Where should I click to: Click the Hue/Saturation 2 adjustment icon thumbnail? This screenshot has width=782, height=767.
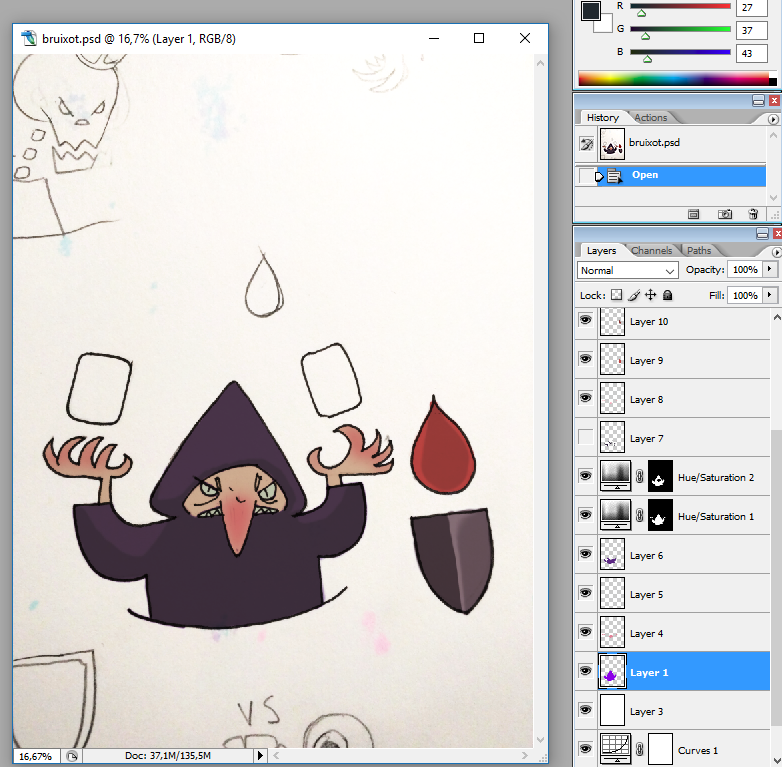tap(615, 477)
